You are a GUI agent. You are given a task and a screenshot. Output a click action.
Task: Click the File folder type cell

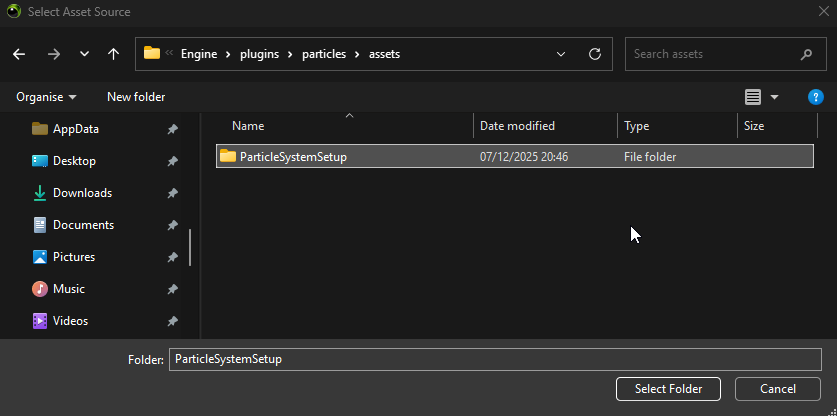pyautogui.click(x=650, y=157)
